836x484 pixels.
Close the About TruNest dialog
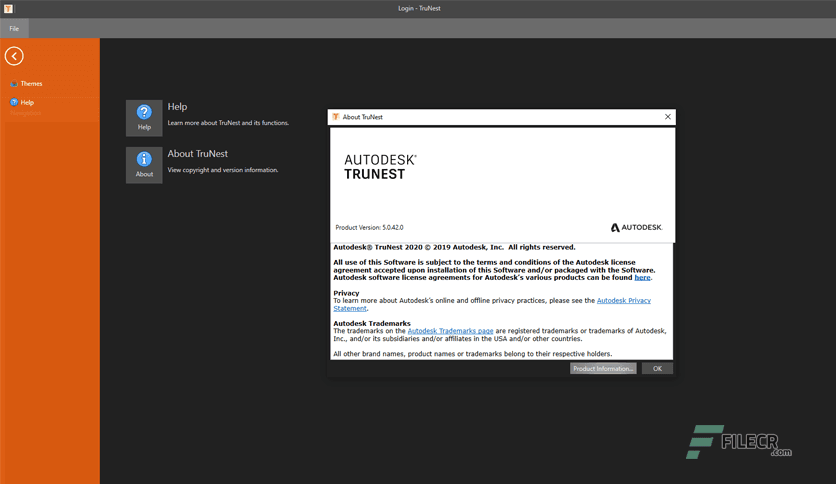(668, 117)
